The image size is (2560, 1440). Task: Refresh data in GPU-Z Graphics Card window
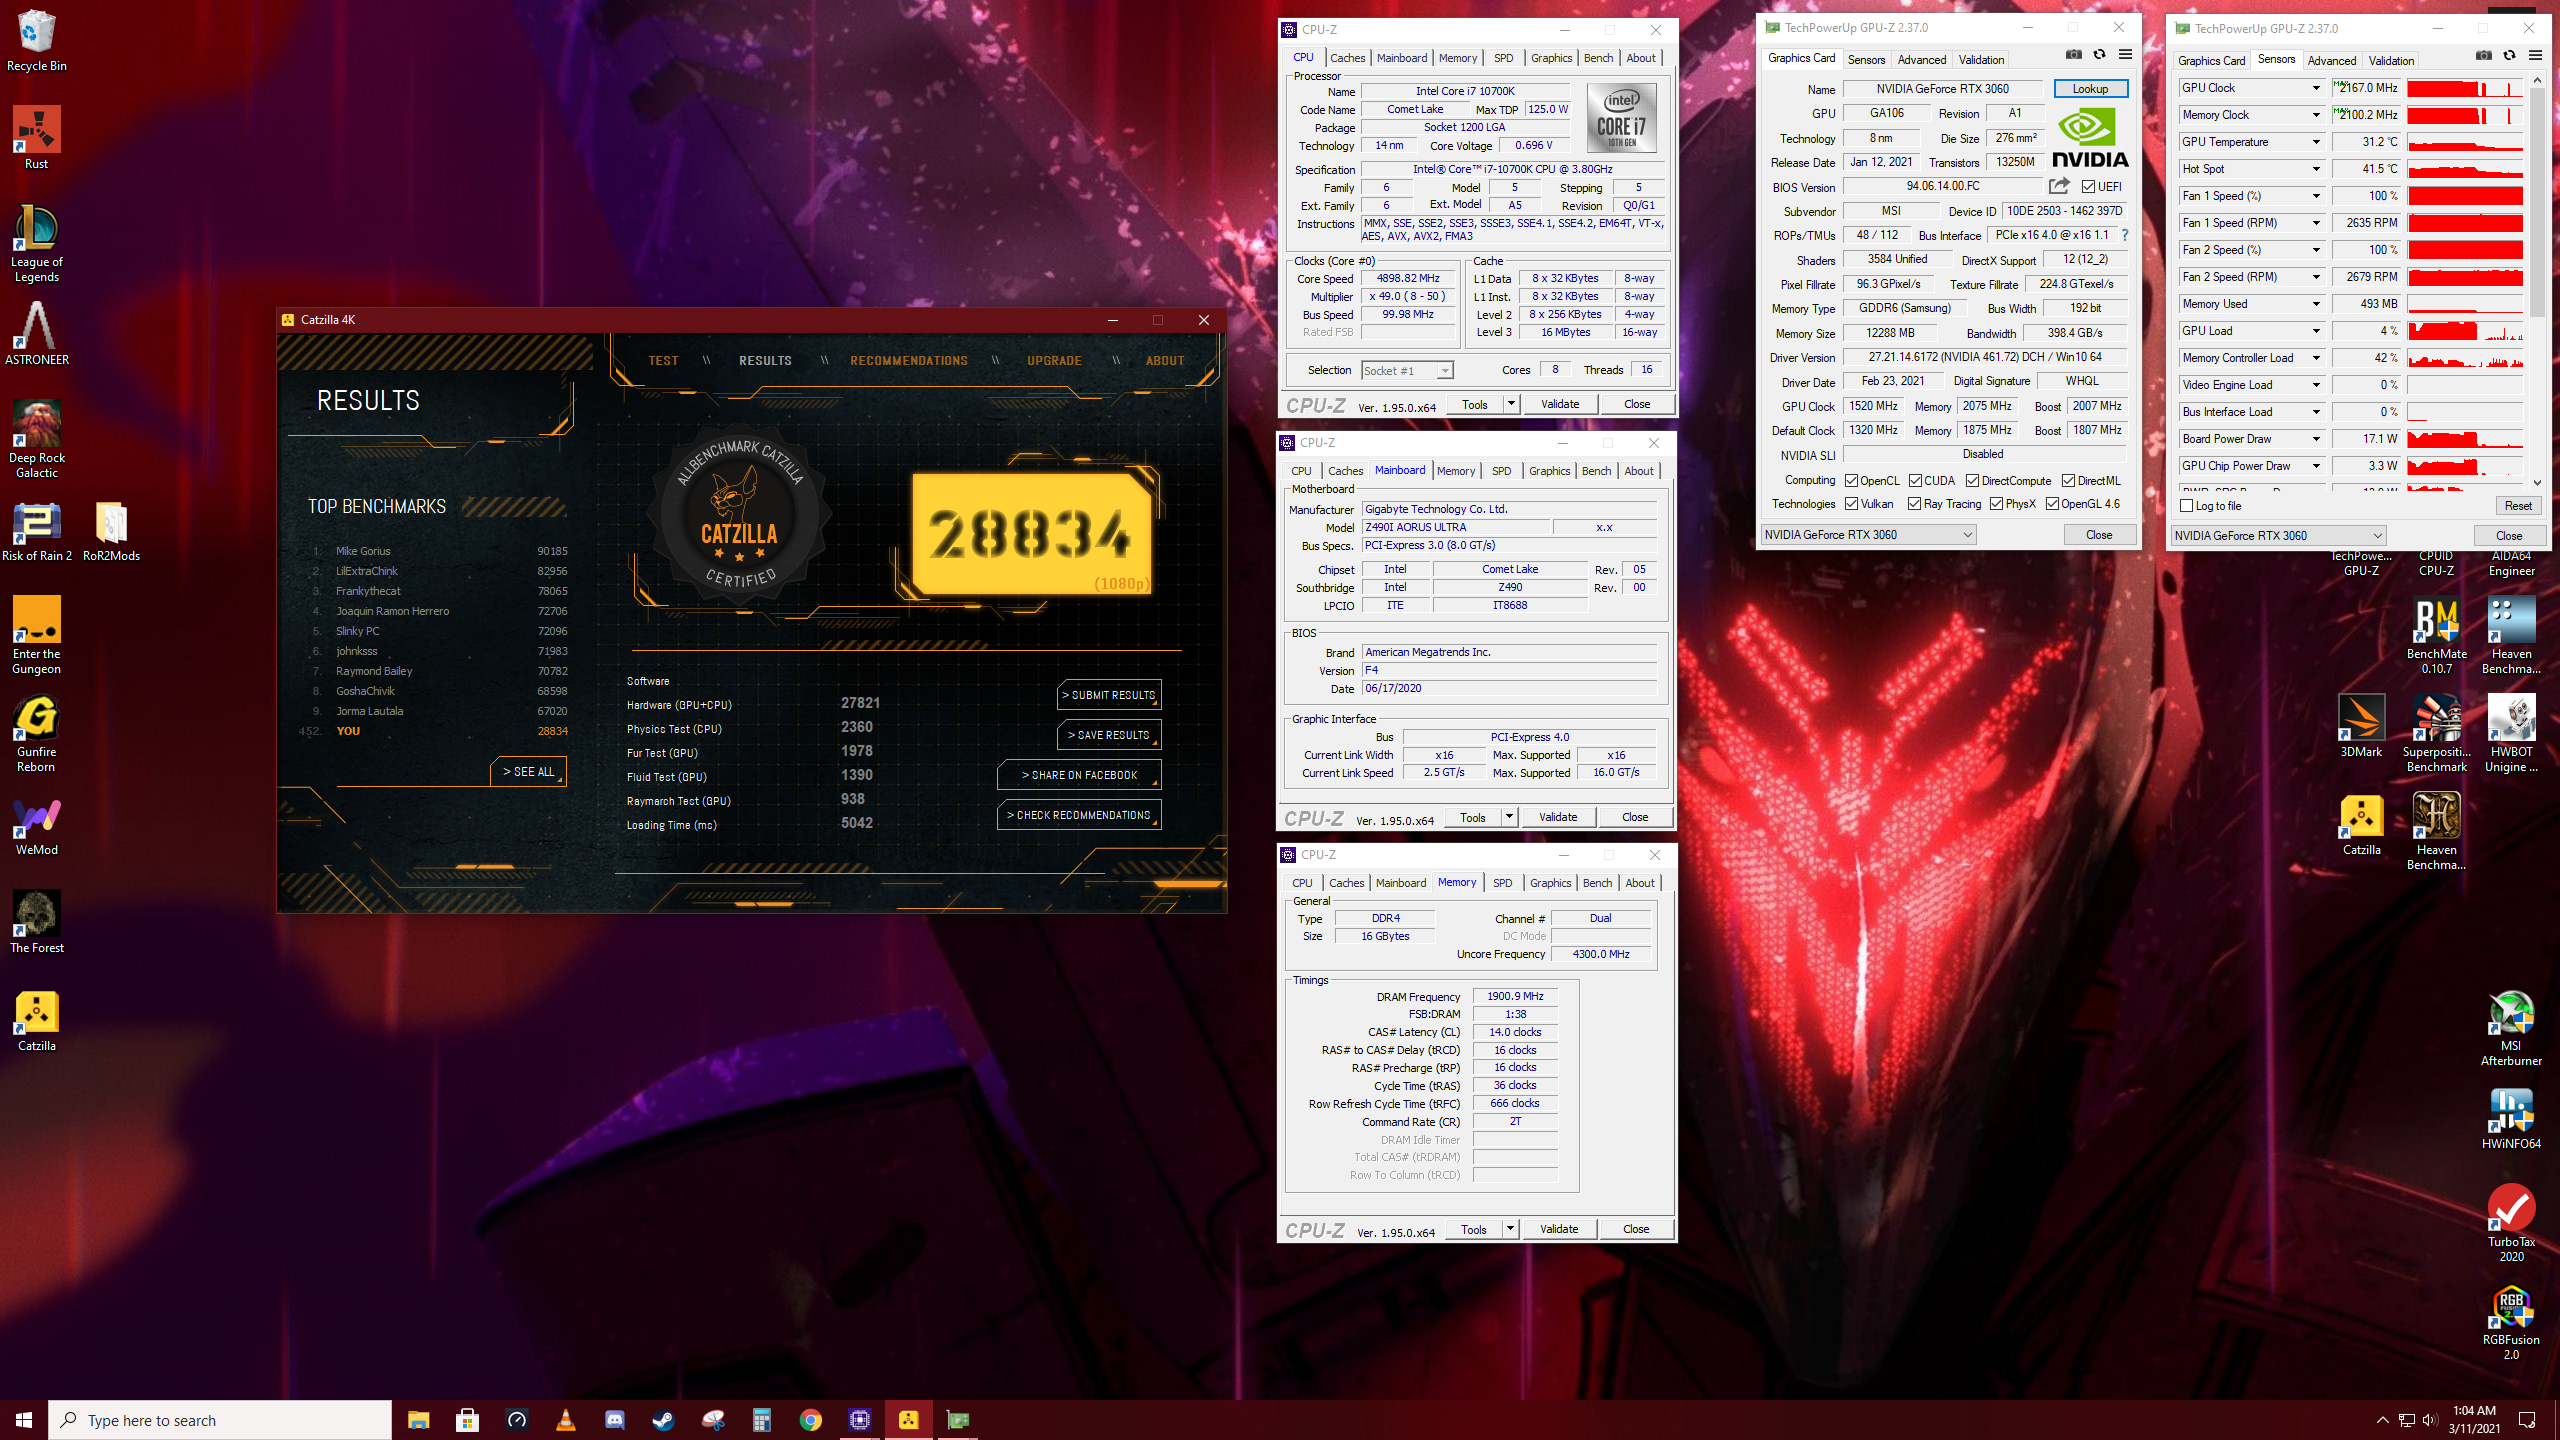tap(2099, 55)
